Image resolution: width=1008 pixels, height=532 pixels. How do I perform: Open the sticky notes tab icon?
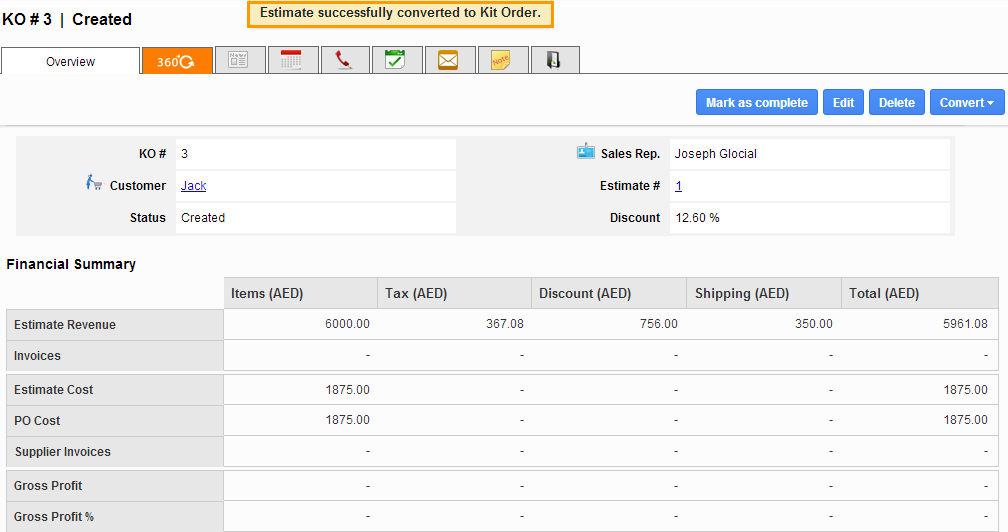501,61
